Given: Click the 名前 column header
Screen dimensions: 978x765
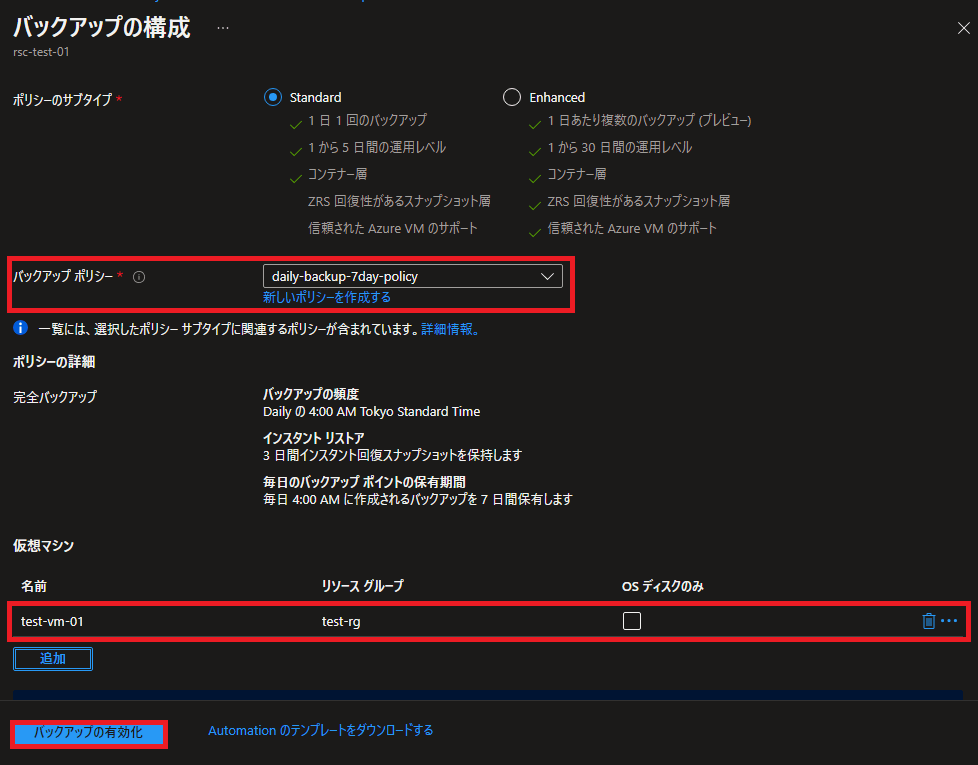Looking at the screenshot, I should pos(34,586).
